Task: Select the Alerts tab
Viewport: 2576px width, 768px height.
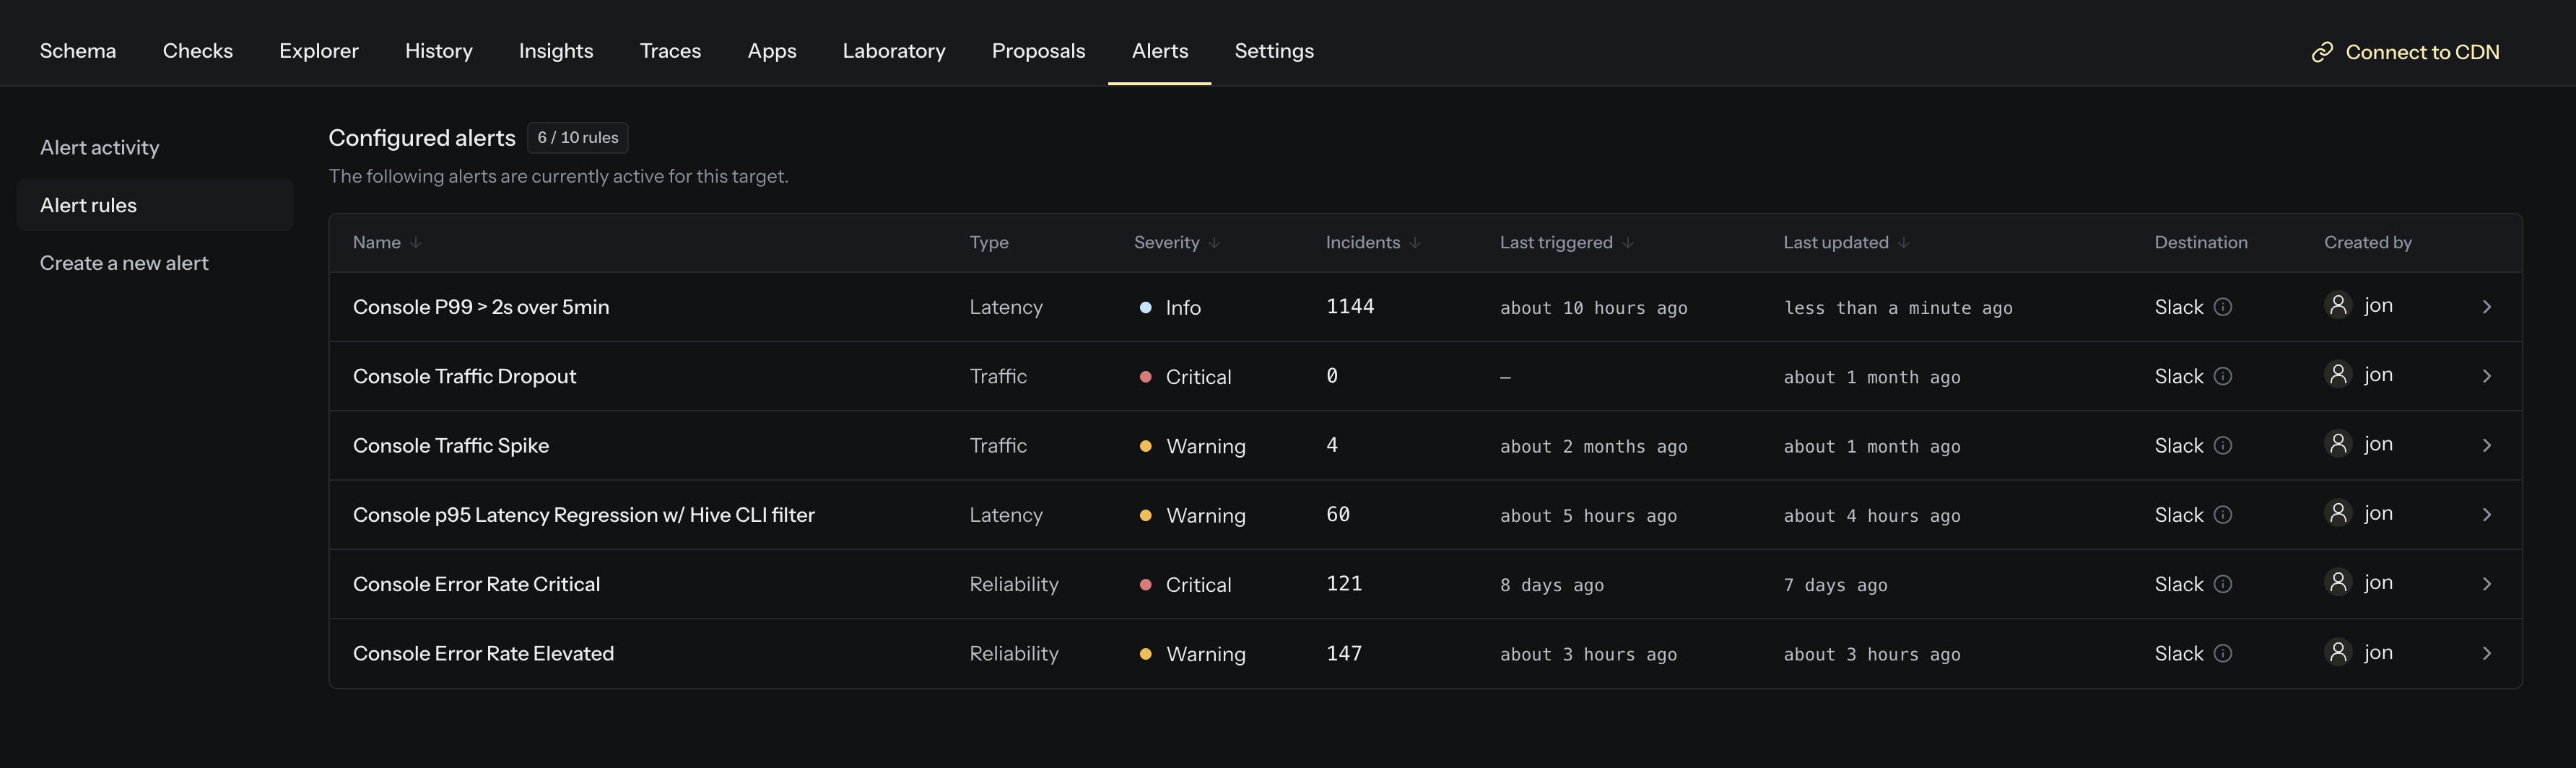Action: [x=1160, y=51]
